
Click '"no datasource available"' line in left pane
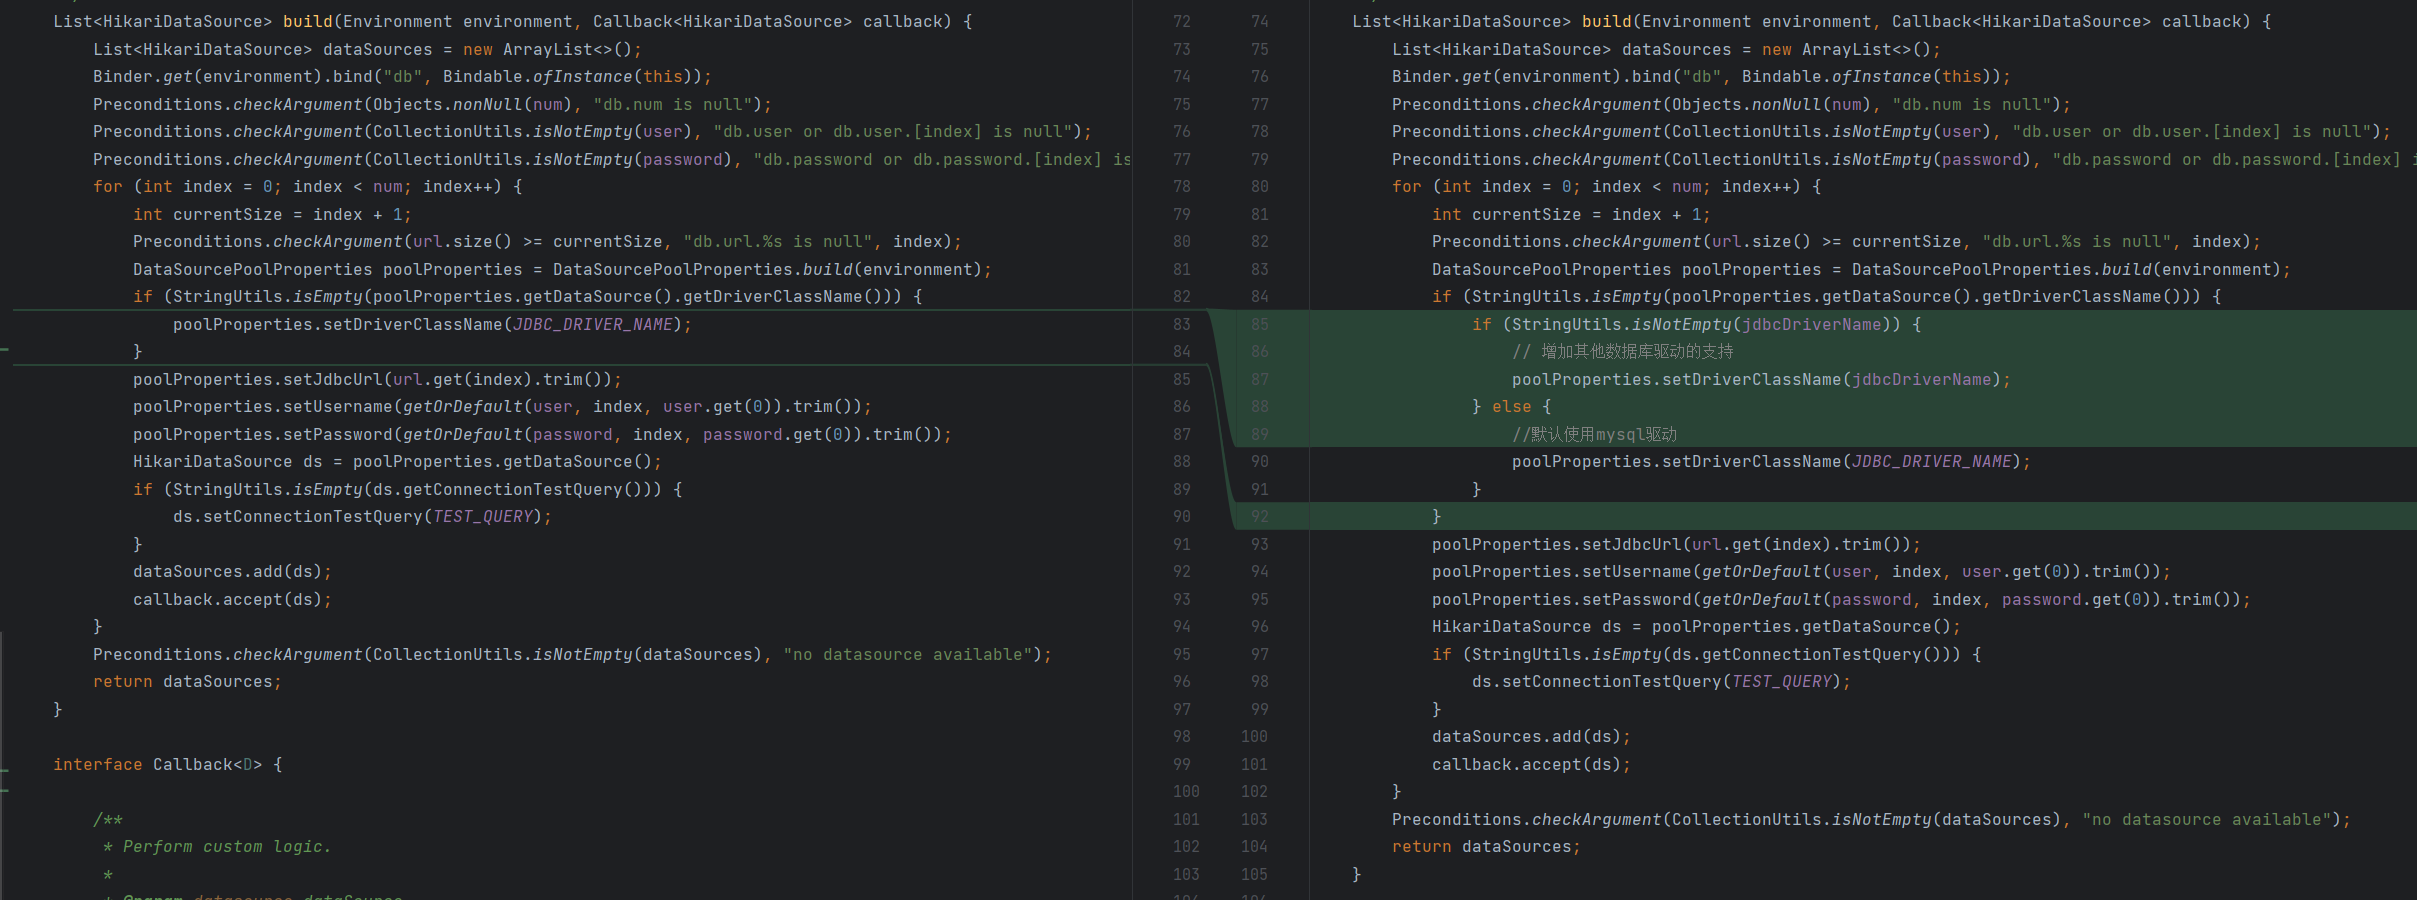coord(572,654)
